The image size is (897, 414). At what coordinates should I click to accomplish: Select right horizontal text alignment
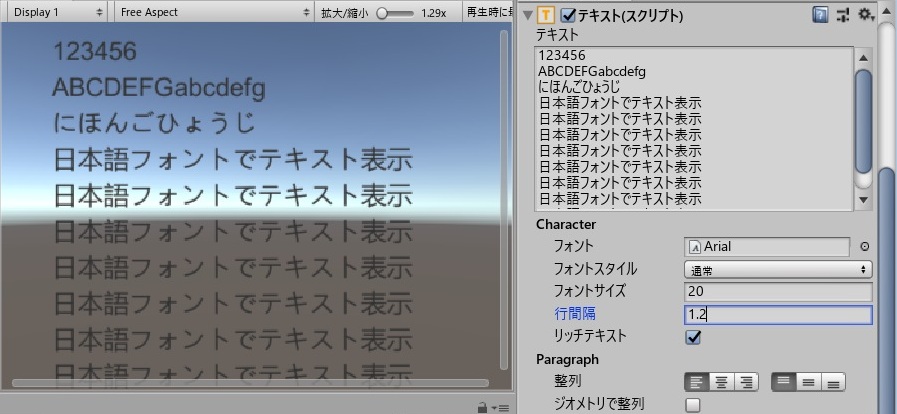(746, 381)
